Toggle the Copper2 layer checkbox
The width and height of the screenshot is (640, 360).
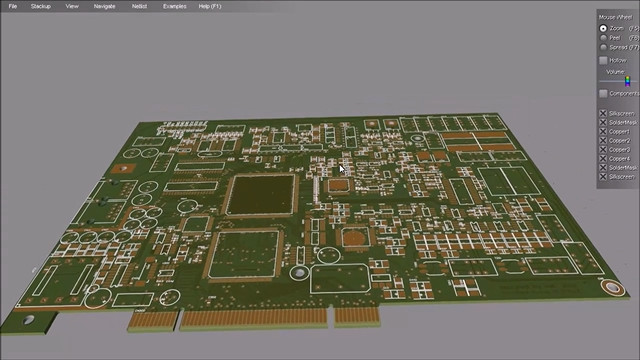coord(603,140)
